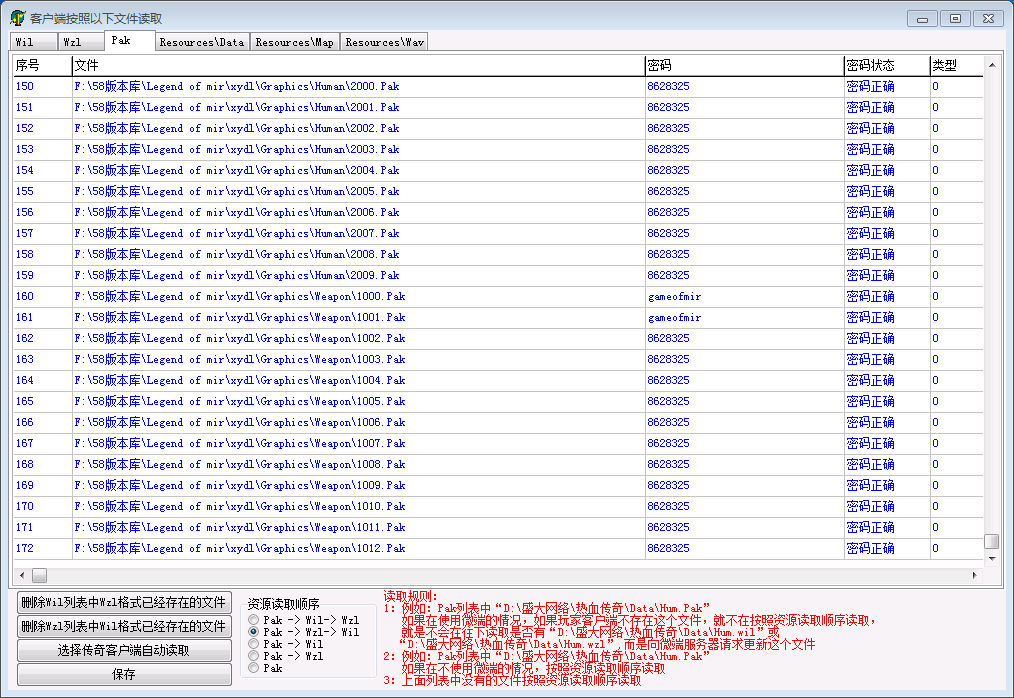
Task: Select row with Human\2002.Pak file
Action: [x=498, y=128]
